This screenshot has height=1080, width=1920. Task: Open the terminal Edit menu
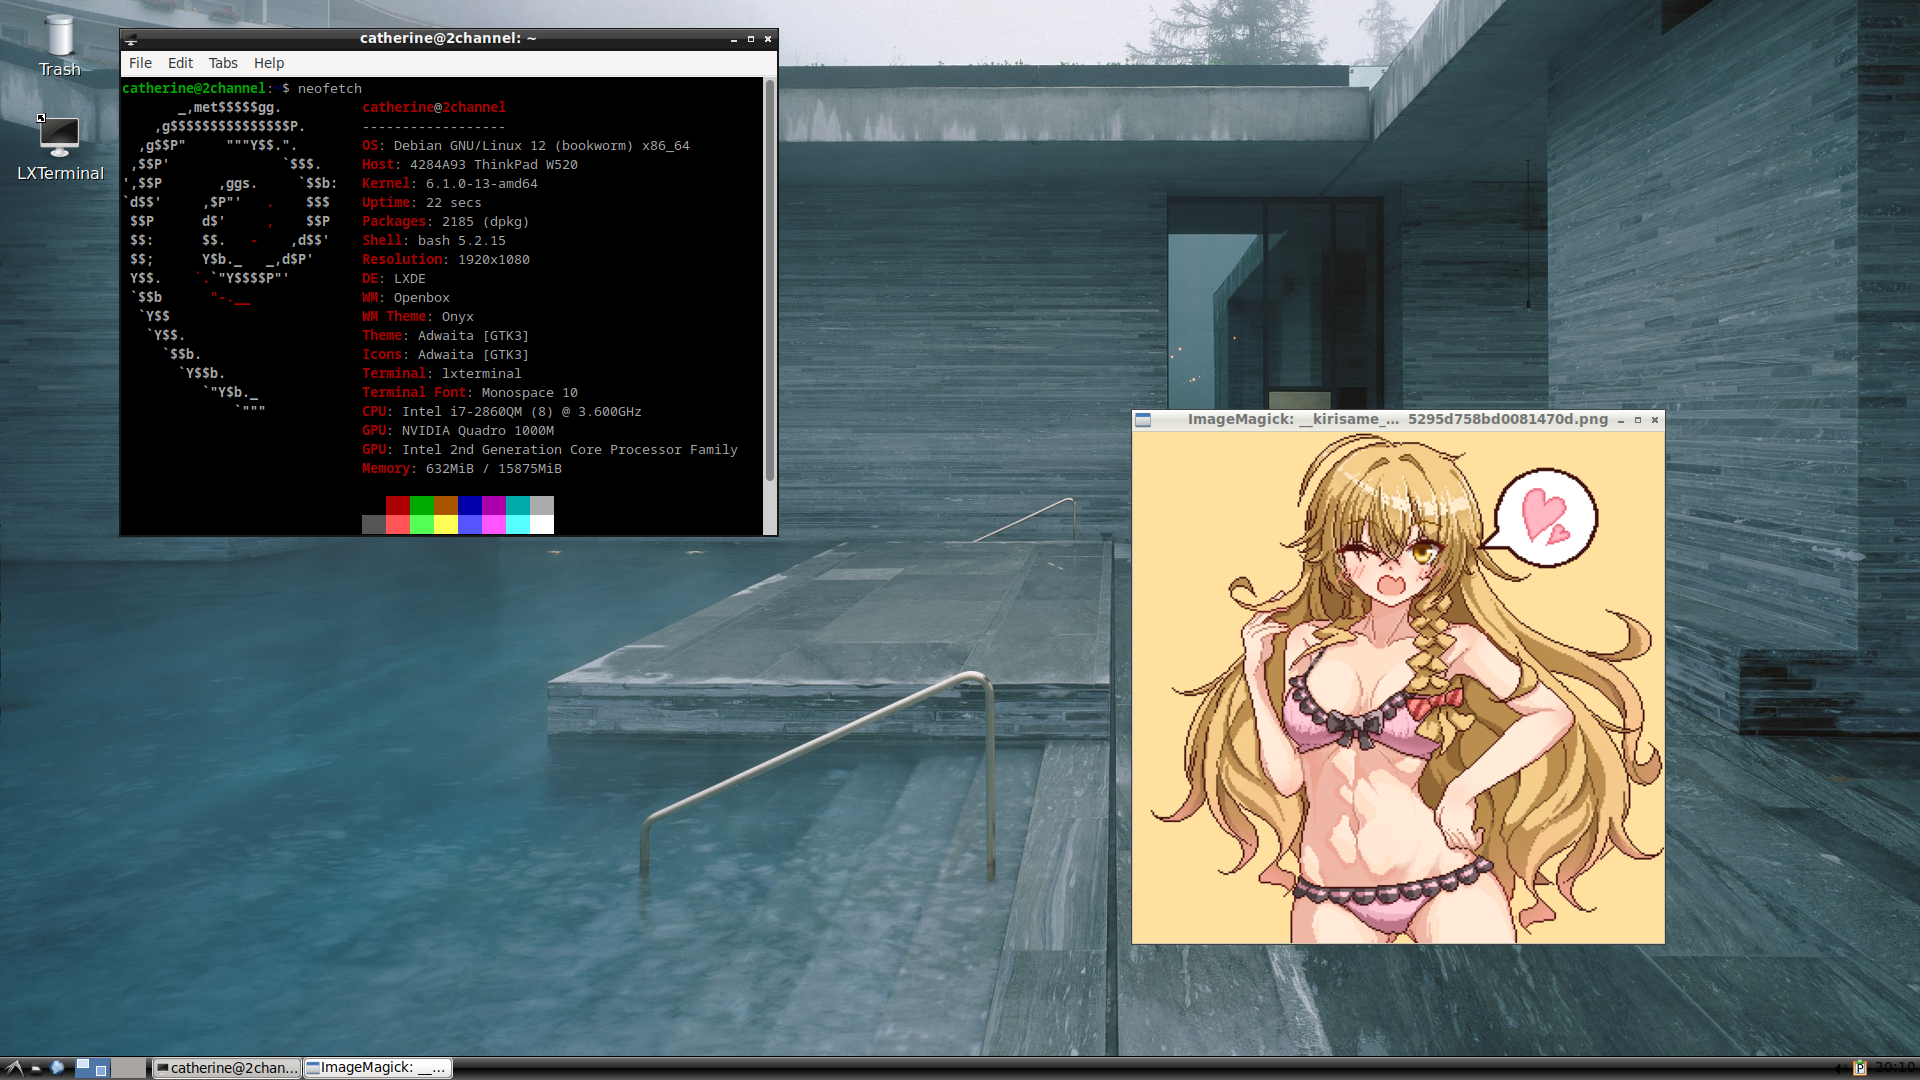click(180, 63)
